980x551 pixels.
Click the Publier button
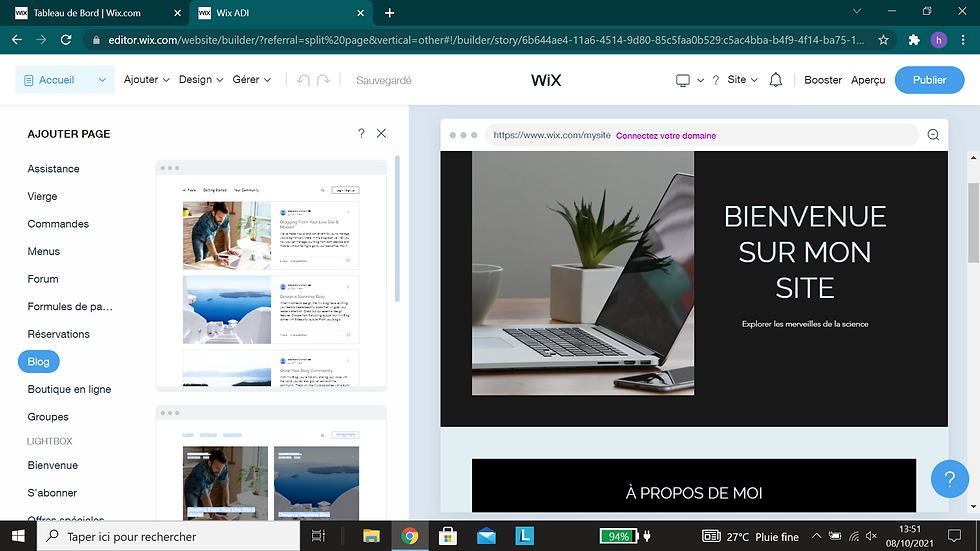(x=929, y=80)
